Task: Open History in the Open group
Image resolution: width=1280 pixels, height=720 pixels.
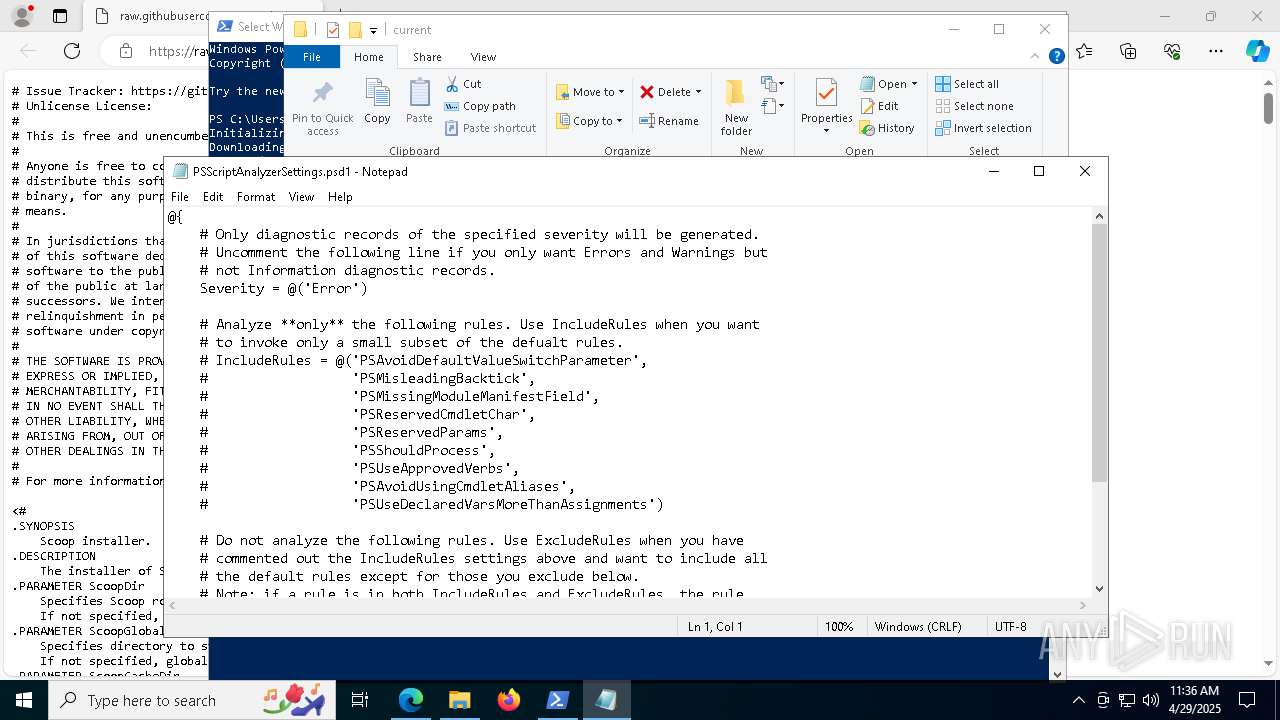Action: (x=887, y=128)
